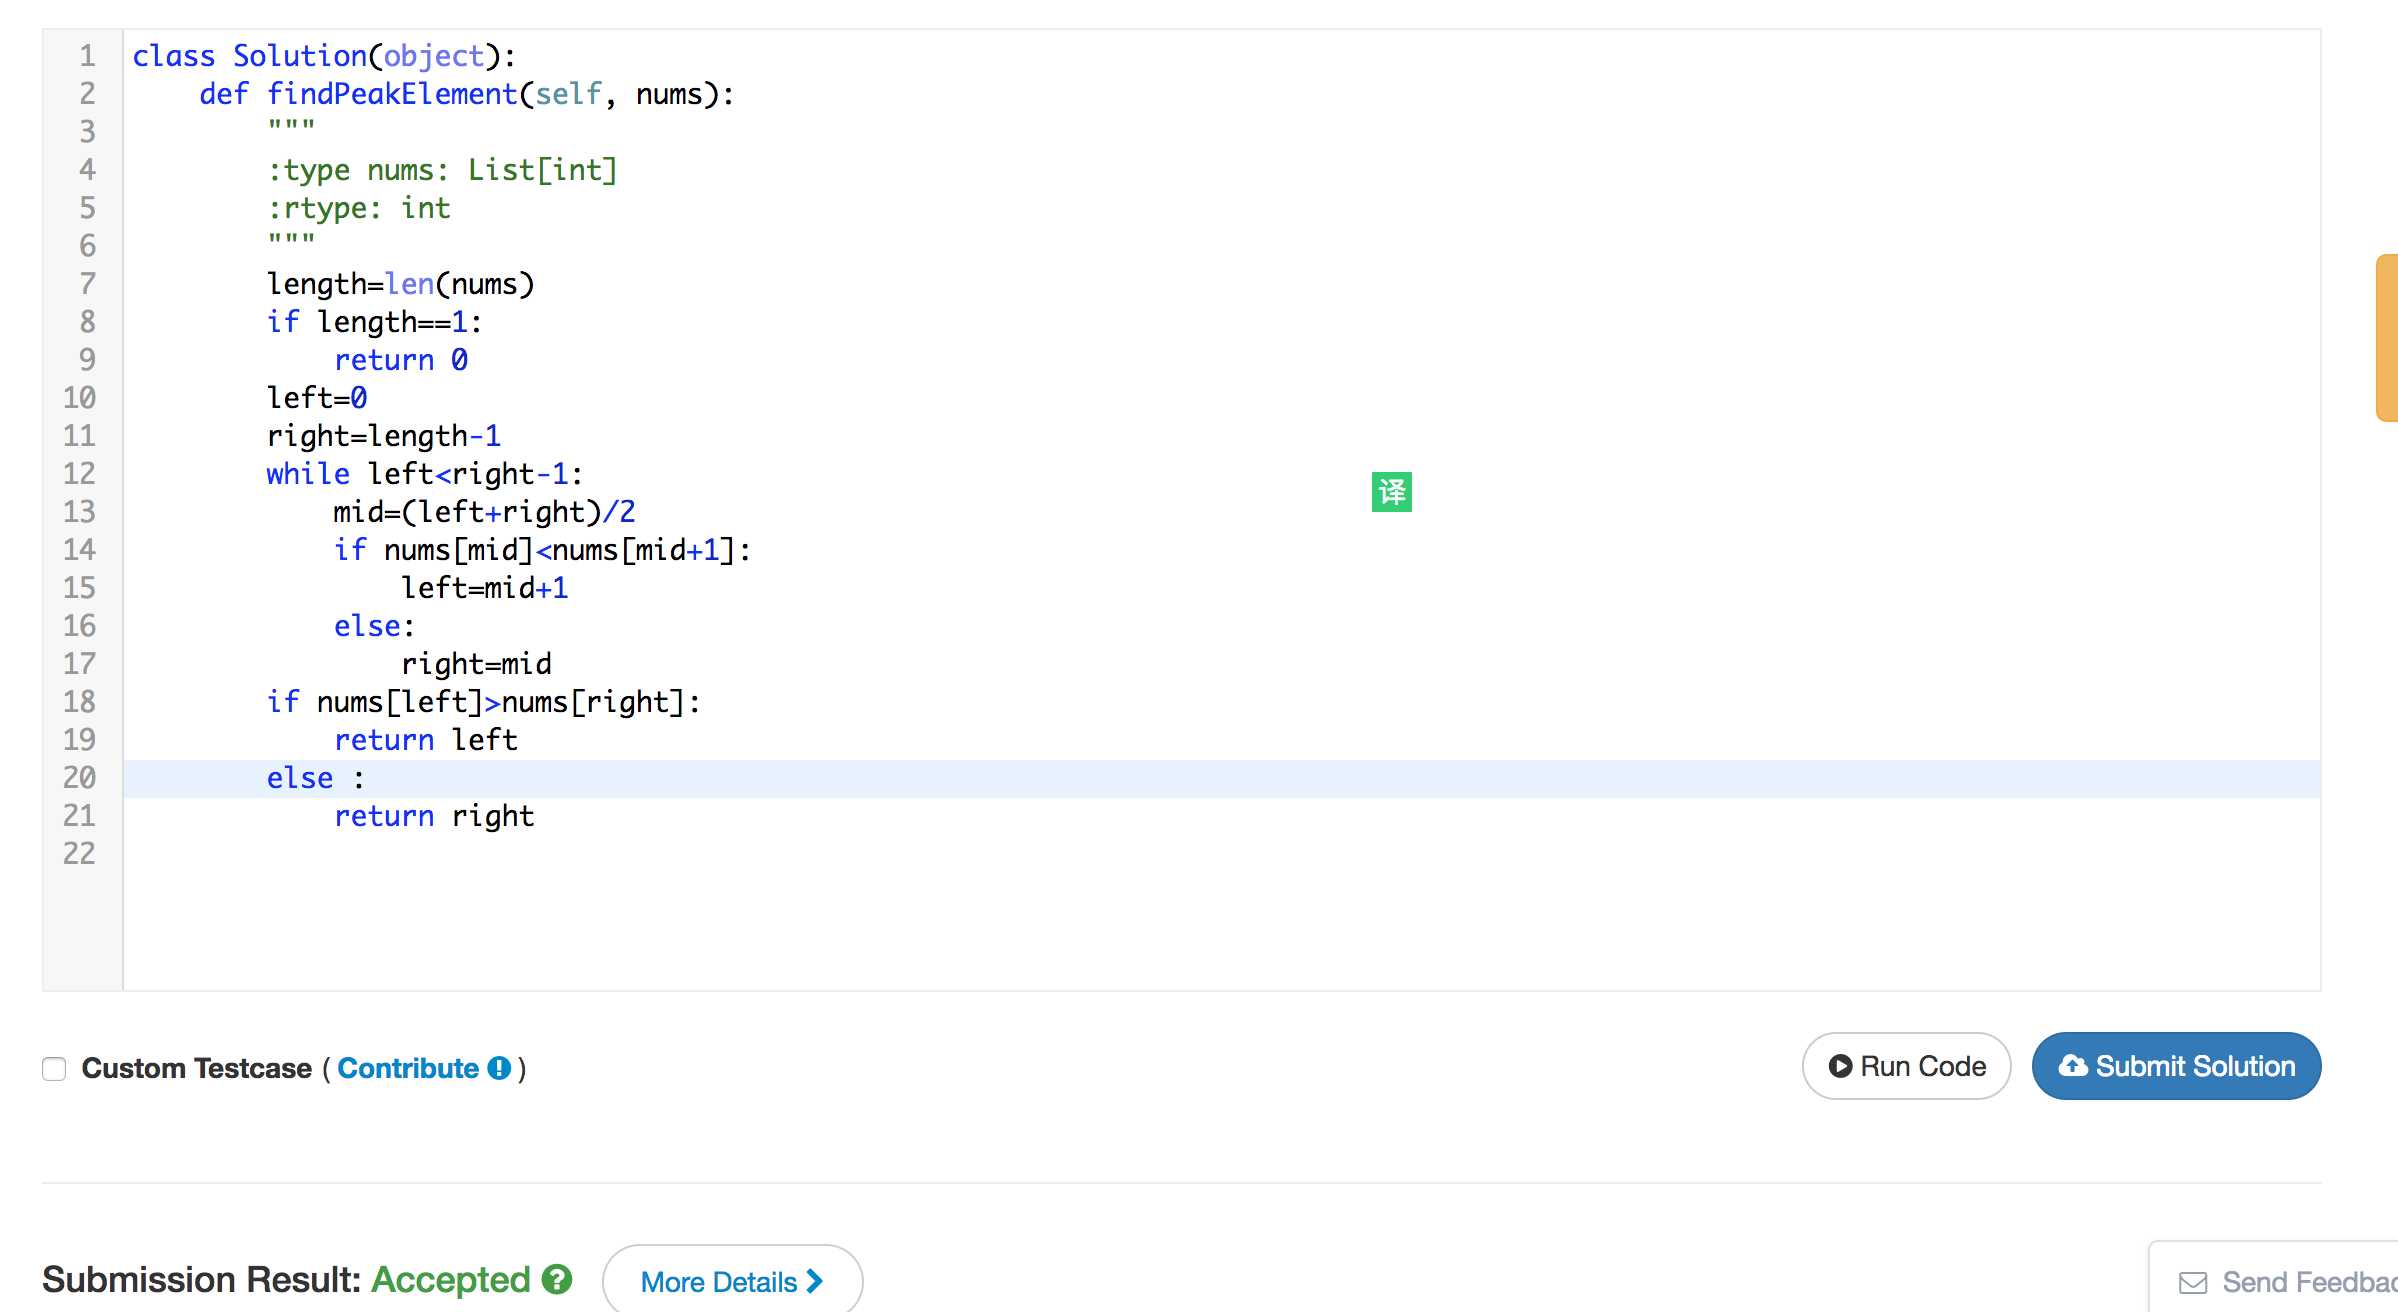Click the orange side tab at the right edge

point(2387,338)
